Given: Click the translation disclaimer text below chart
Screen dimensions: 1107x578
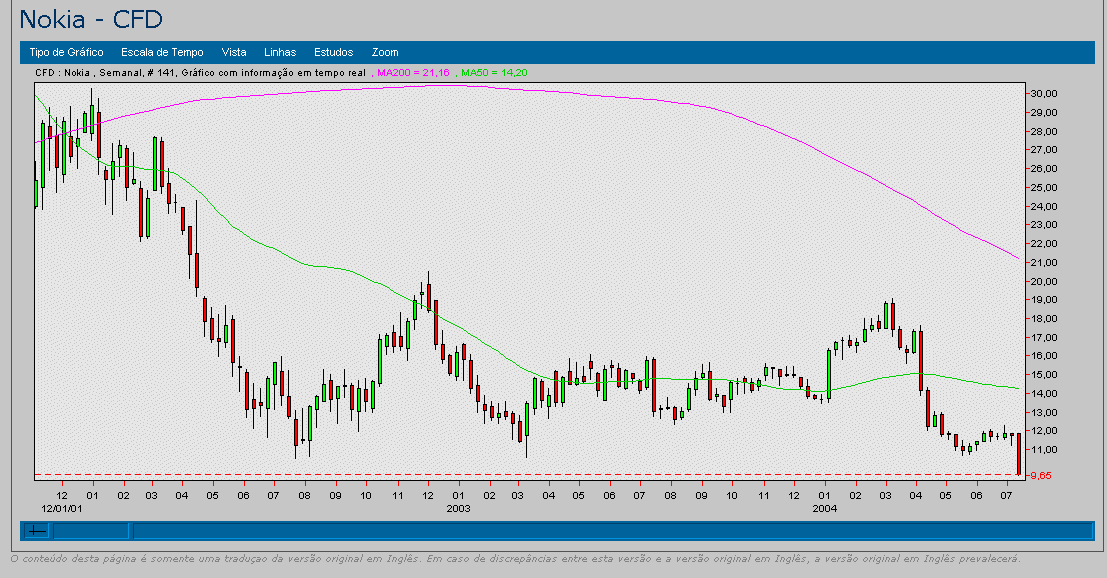Looking at the screenshot, I should pos(515,558).
